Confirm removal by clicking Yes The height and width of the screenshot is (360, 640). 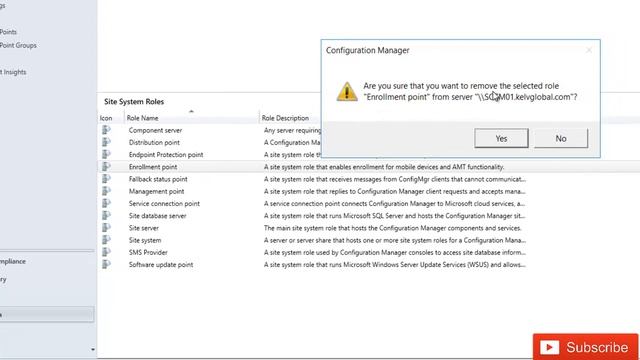point(501,138)
